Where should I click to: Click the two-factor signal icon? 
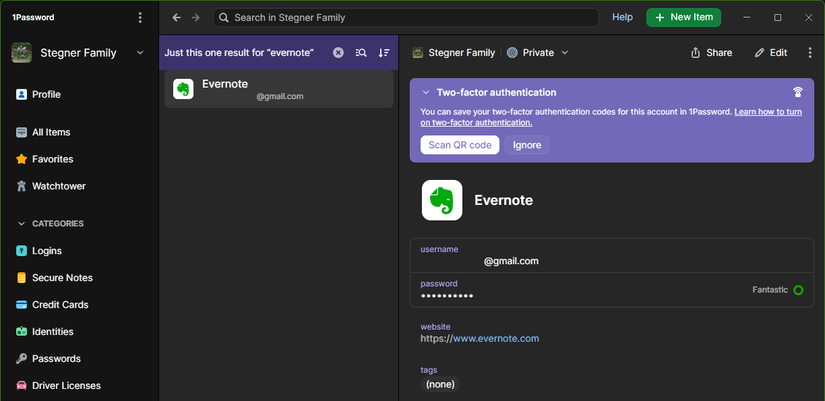pos(798,93)
